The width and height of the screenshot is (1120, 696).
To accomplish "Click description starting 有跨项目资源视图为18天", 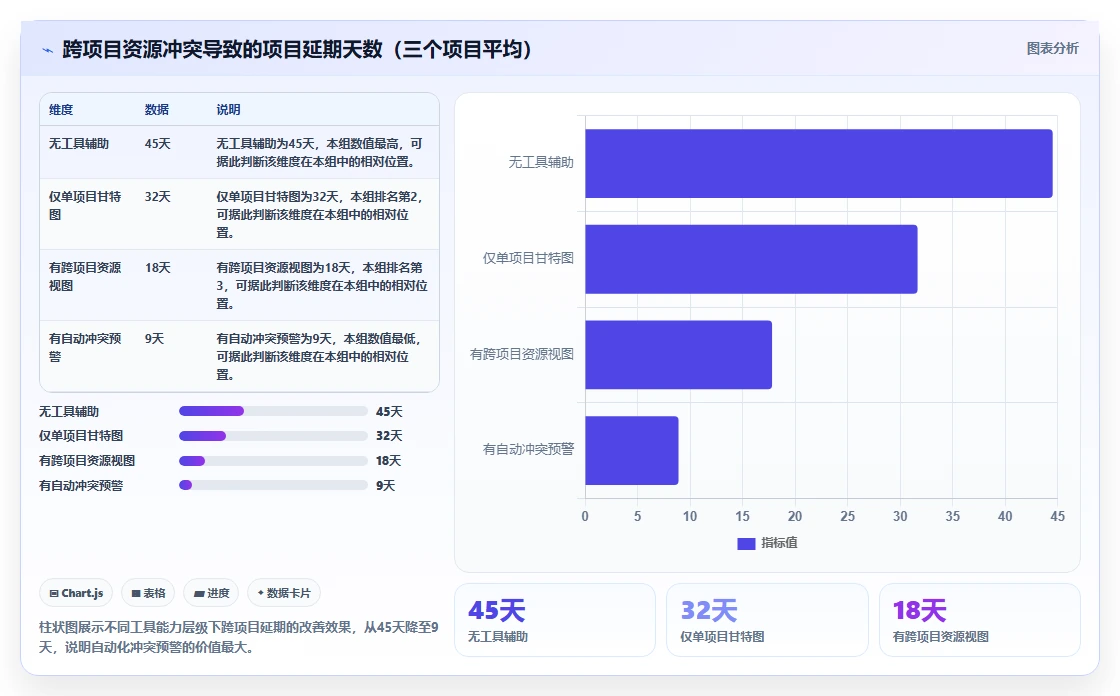I will pyautogui.click(x=322, y=285).
